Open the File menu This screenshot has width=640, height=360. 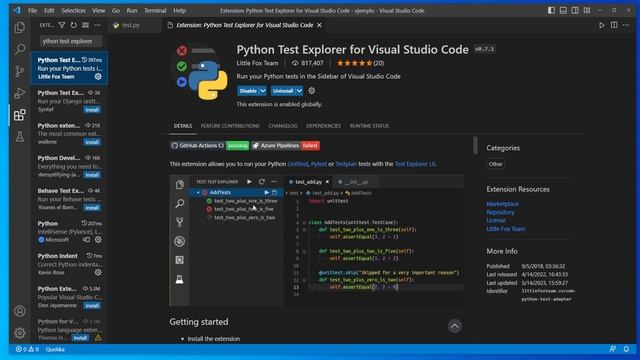pyautogui.click(x=33, y=11)
